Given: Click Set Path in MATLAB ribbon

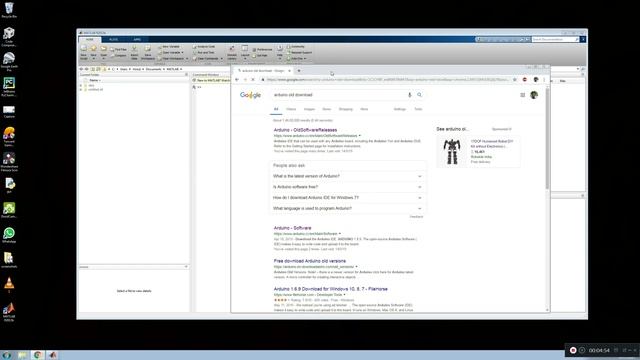Looking at the screenshot, I should pos(260,56).
